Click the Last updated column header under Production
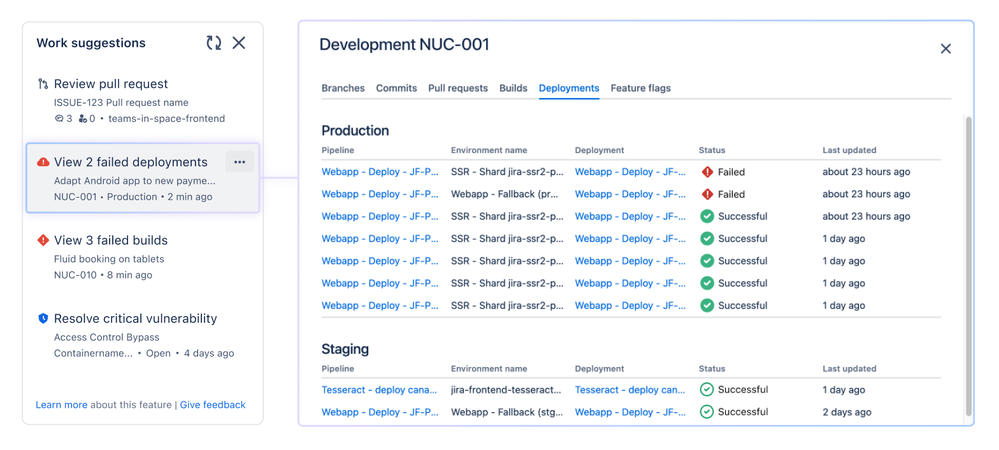The width and height of the screenshot is (999, 450). click(849, 150)
